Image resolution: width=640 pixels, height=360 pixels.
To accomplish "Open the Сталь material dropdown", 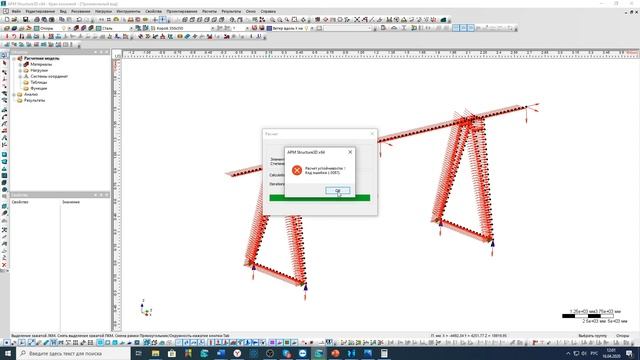I will point(131,28).
